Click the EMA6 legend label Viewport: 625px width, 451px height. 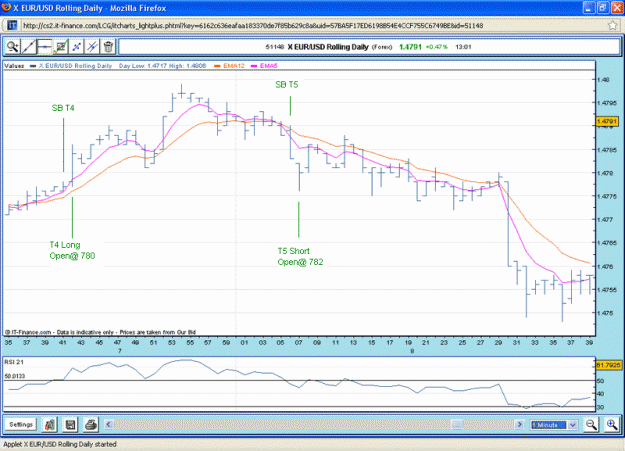click(x=269, y=66)
